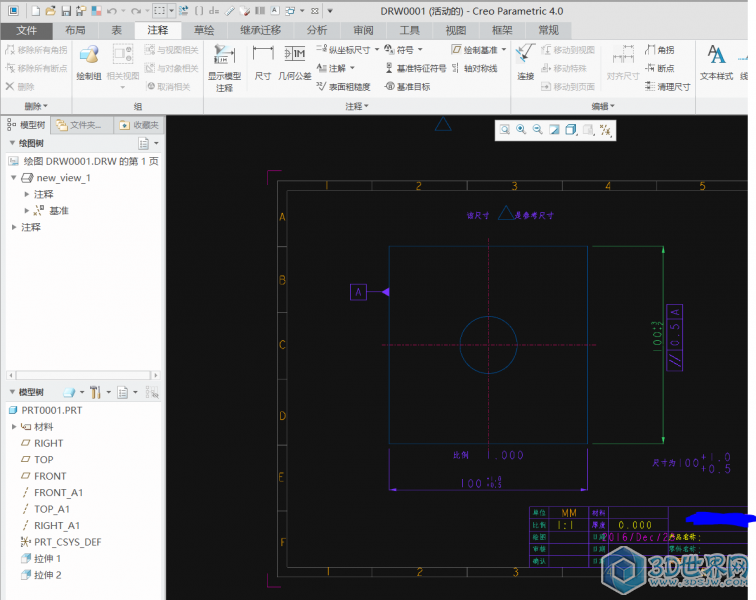Click the repaint icon in graphics toolbar
The width and height of the screenshot is (756, 600).
tap(554, 129)
